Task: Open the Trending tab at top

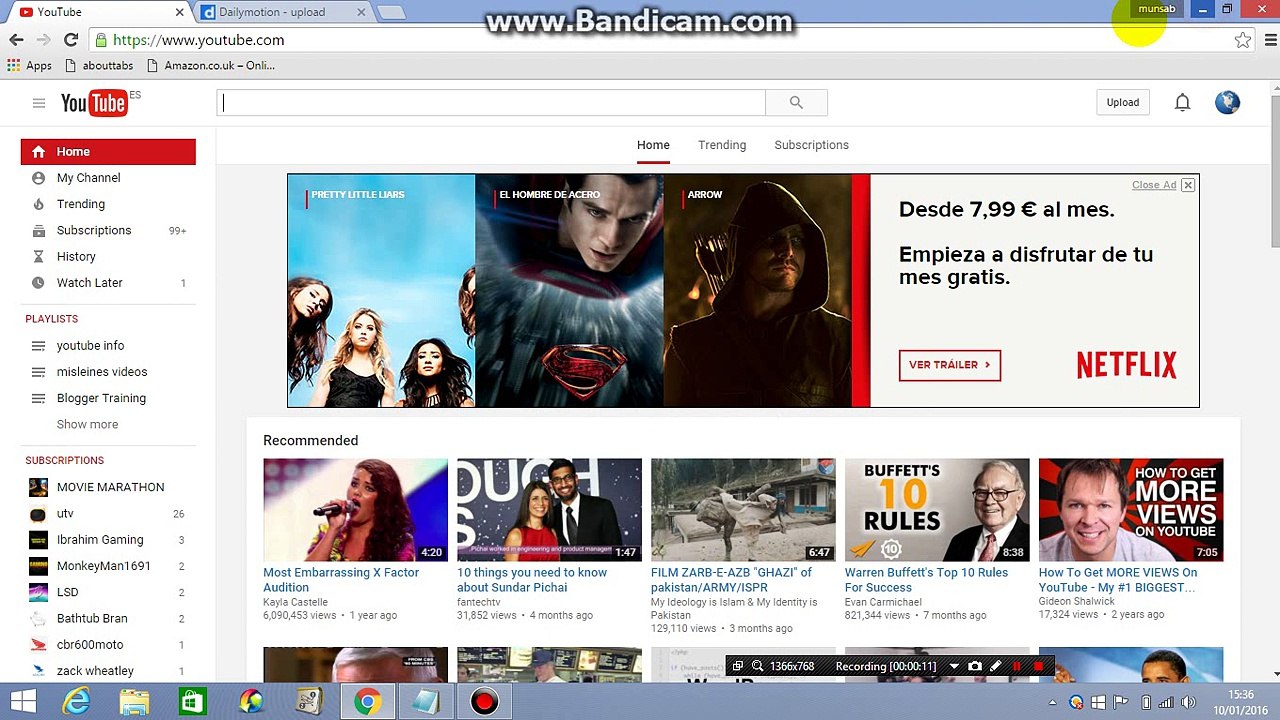Action: pyautogui.click(x=722, y=145)
